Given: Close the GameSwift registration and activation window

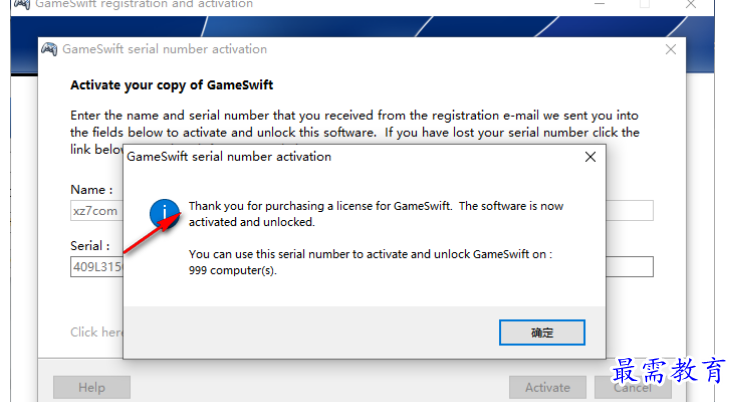Looking at the screenshot, I should (690, 4).
